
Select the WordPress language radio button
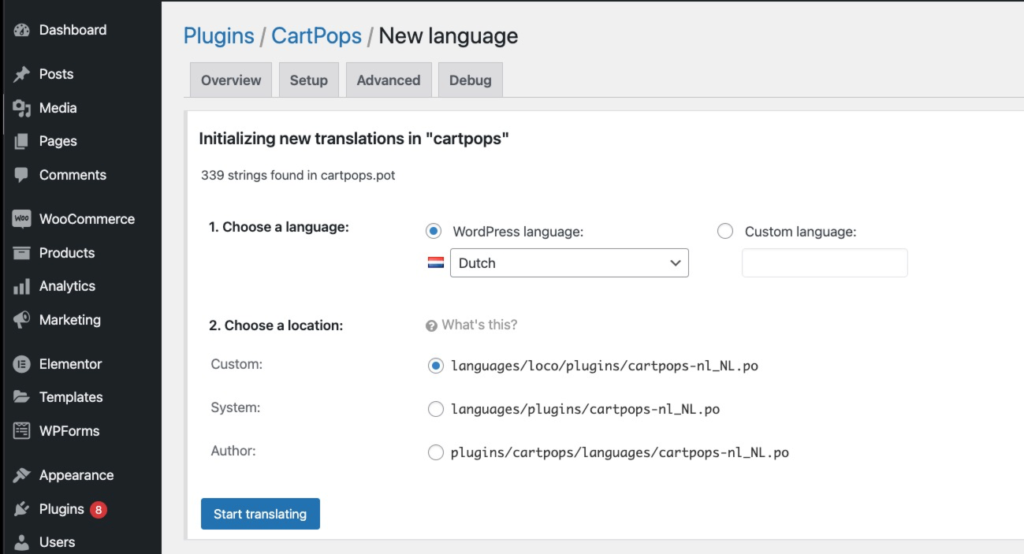click(433, 231)
